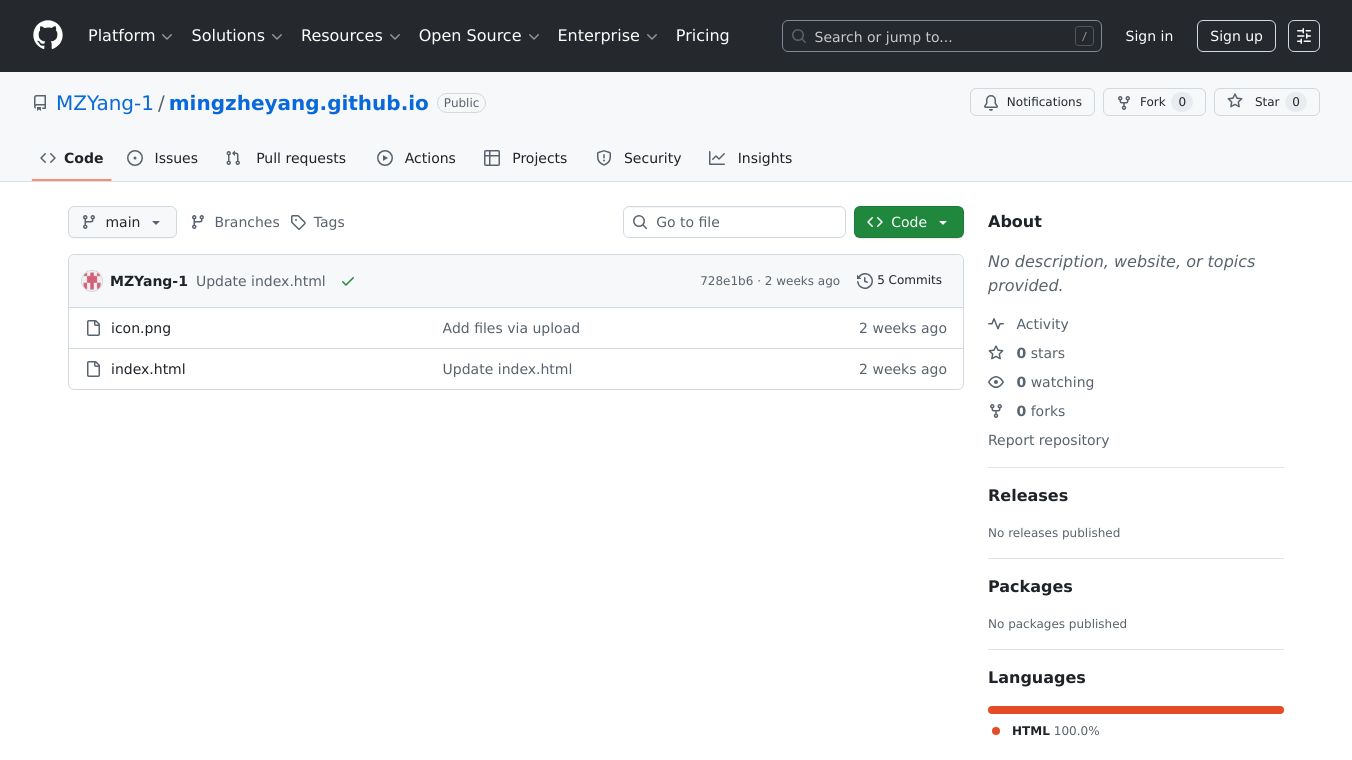Image resolution: width=1352 pixels, height=760 pixels.
Task: Click MZYang-1 avatar in commit row
Action: point(92,281)
